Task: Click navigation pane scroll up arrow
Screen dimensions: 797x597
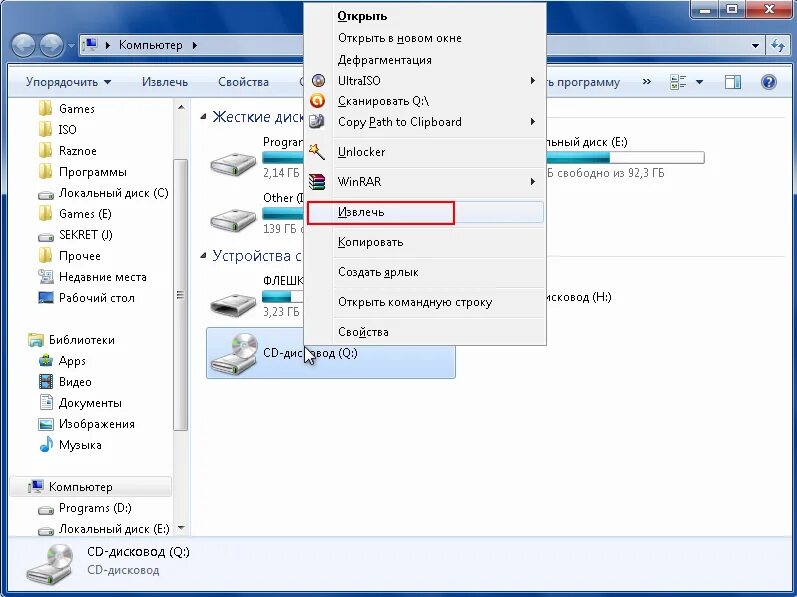Action: tap(181, 107)
